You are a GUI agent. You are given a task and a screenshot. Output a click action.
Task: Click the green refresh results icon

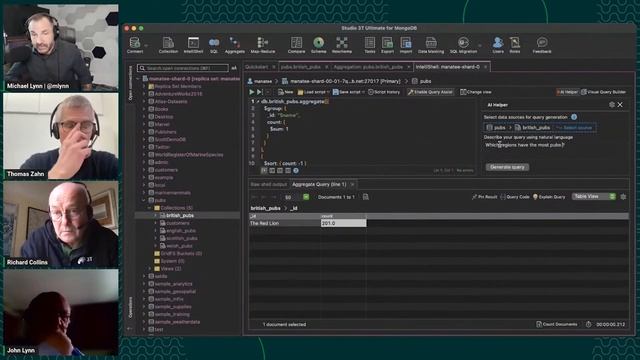click(x=306, y=197)
